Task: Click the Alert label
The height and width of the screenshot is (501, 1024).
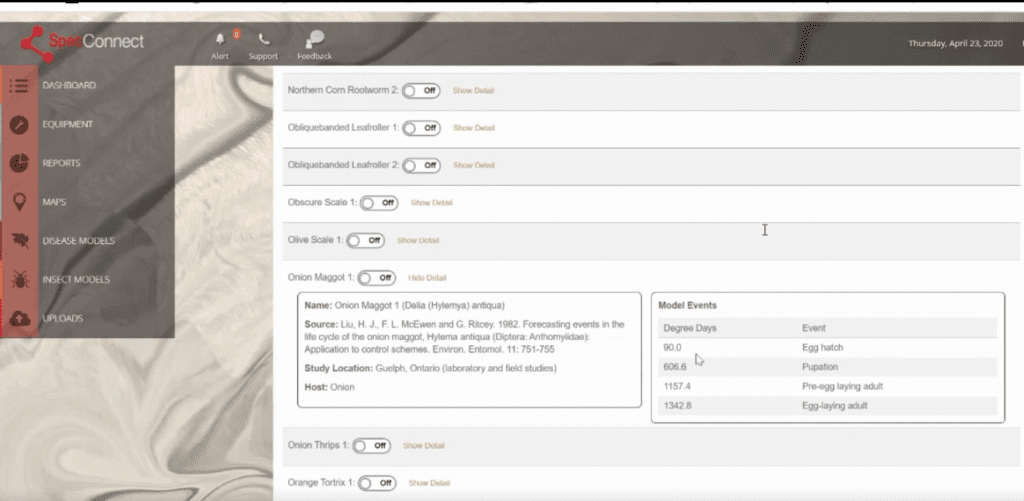Action: pyautogui.click(x=220, y=56)
